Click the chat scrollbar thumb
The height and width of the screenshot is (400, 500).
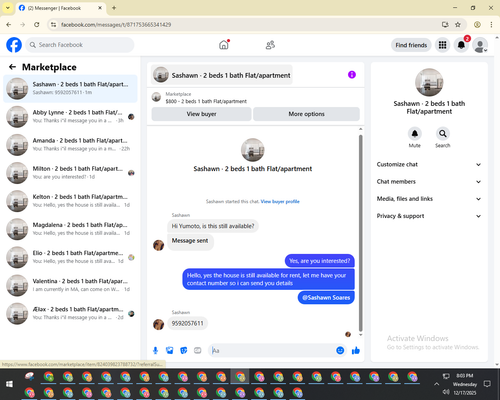360,233
